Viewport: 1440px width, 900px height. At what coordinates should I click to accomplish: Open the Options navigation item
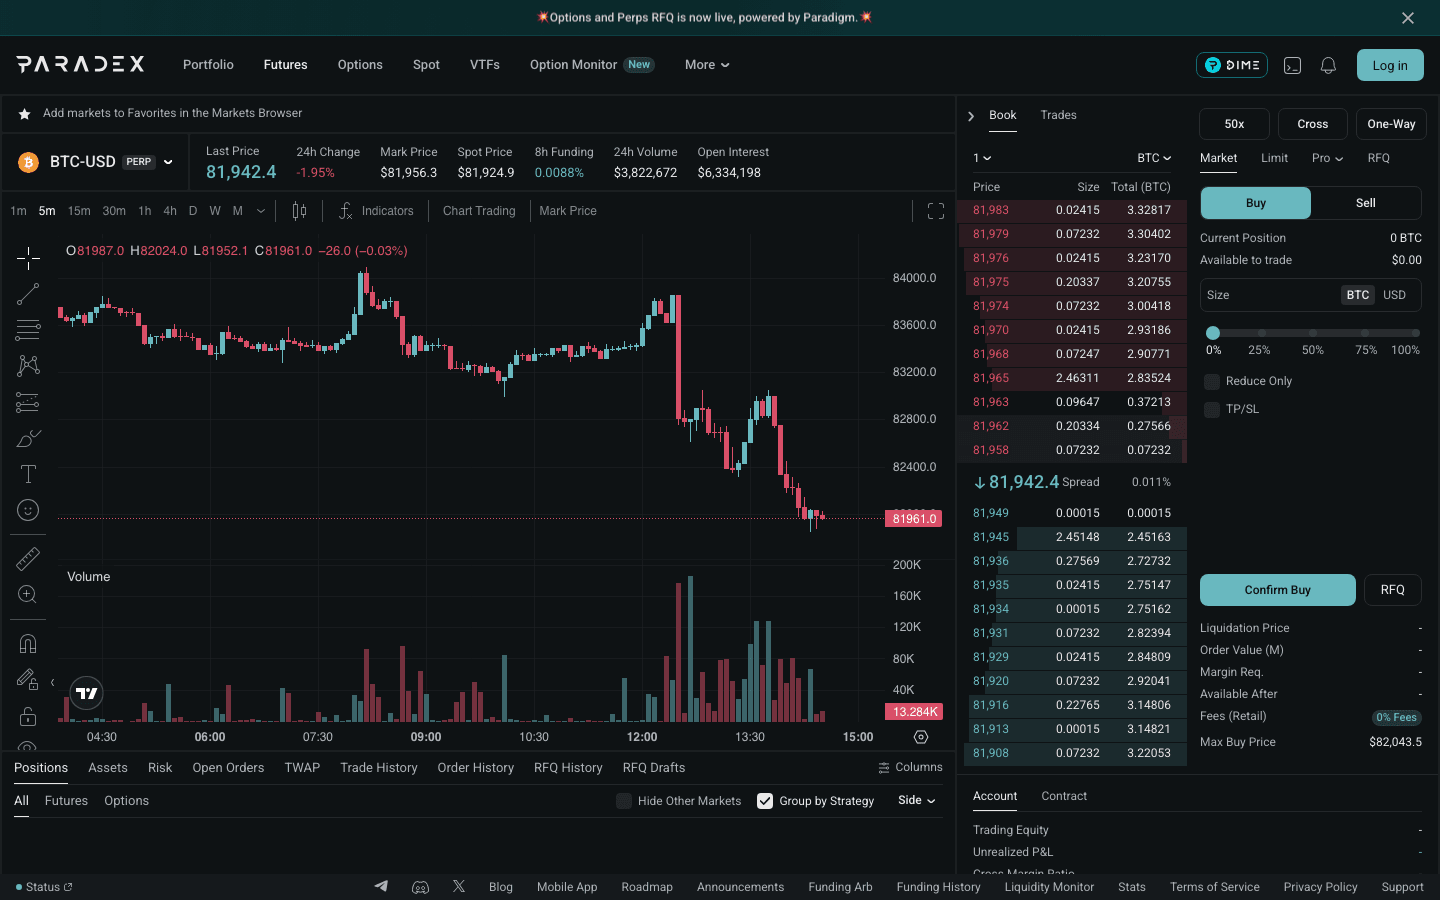point(360,65)
